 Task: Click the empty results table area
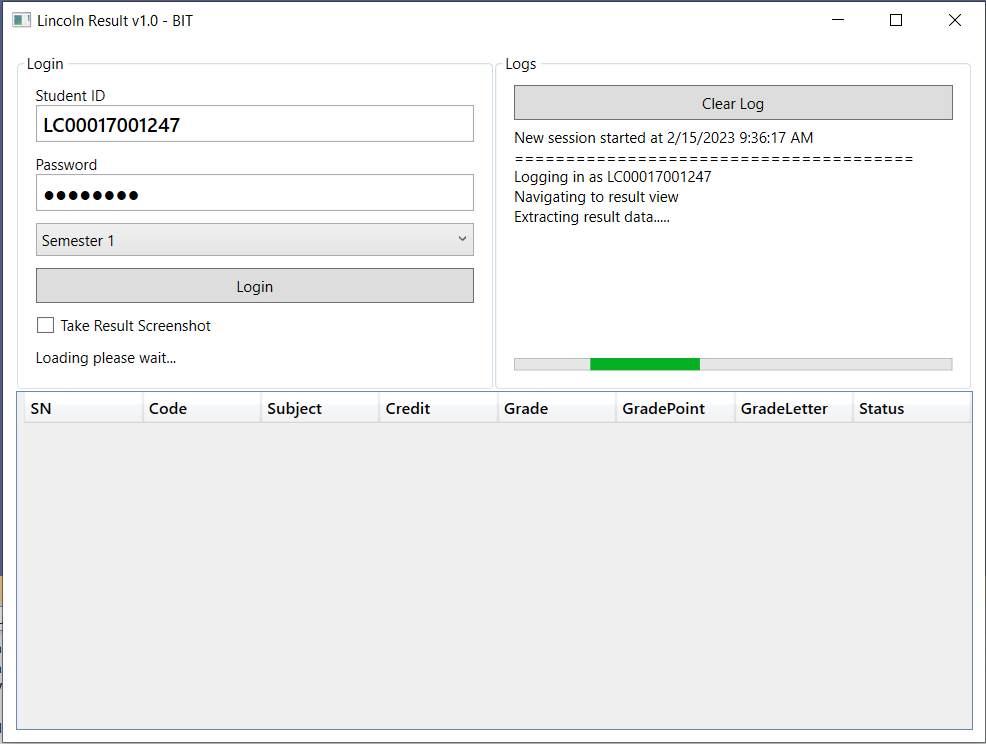click(493, 570)
